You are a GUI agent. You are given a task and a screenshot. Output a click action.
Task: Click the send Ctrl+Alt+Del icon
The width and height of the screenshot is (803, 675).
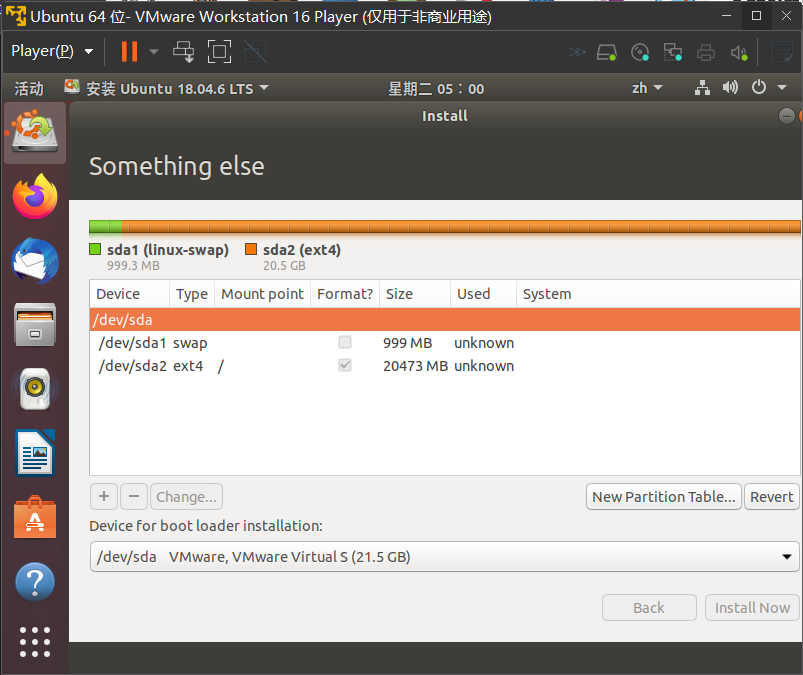(184, 51)
